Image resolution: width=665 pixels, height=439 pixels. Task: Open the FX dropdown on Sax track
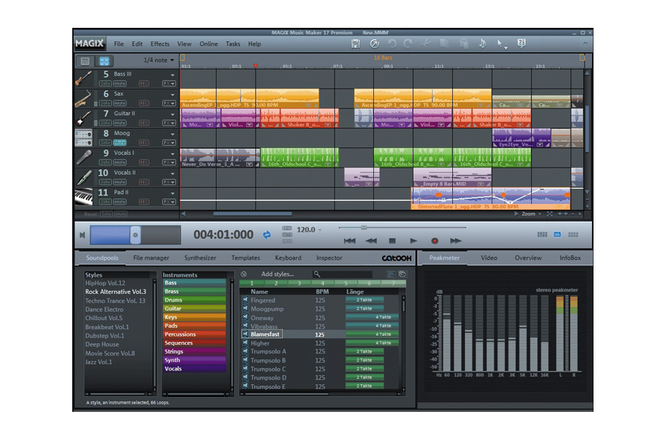pos(169,103)
